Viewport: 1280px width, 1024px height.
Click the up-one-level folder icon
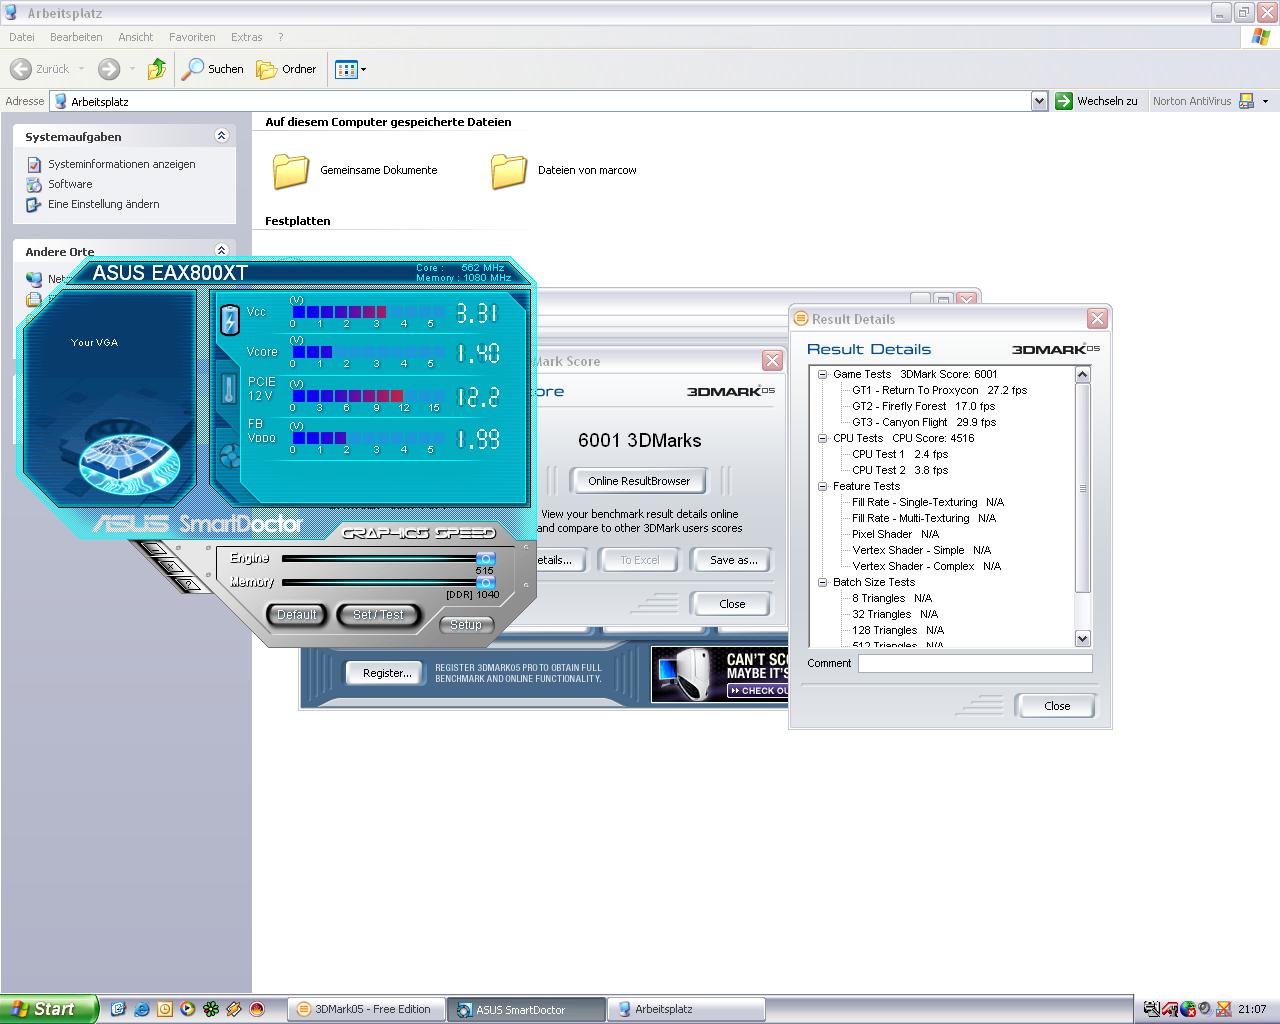click(x=156, y=69)
